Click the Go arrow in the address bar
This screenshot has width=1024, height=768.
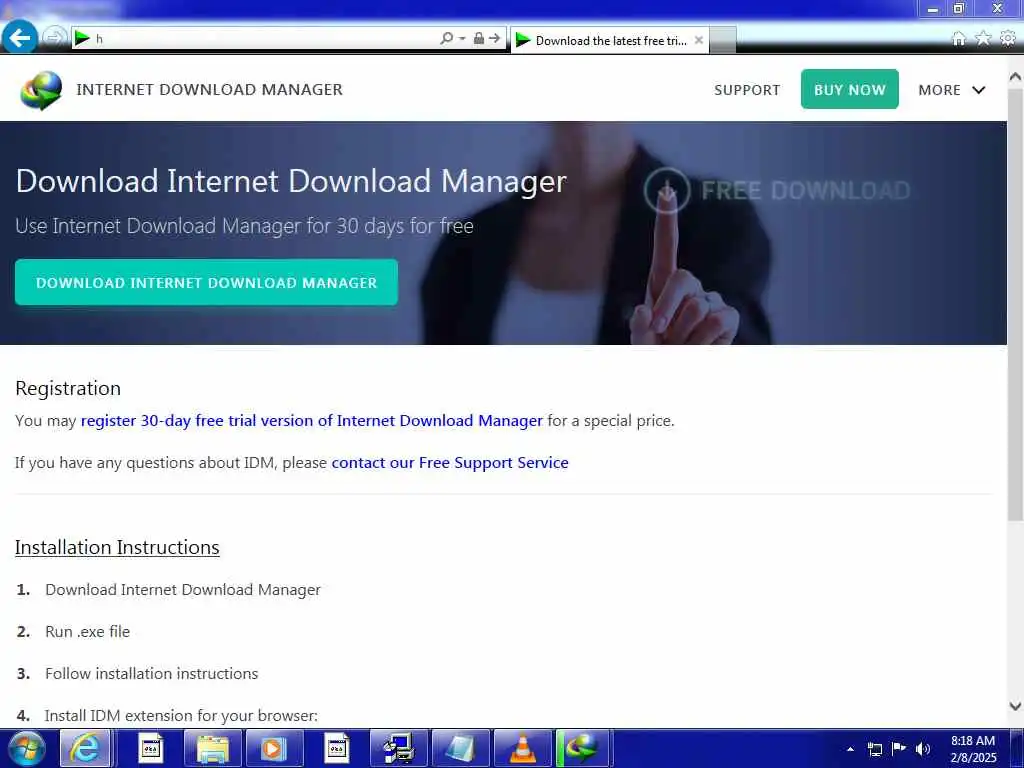495,39
